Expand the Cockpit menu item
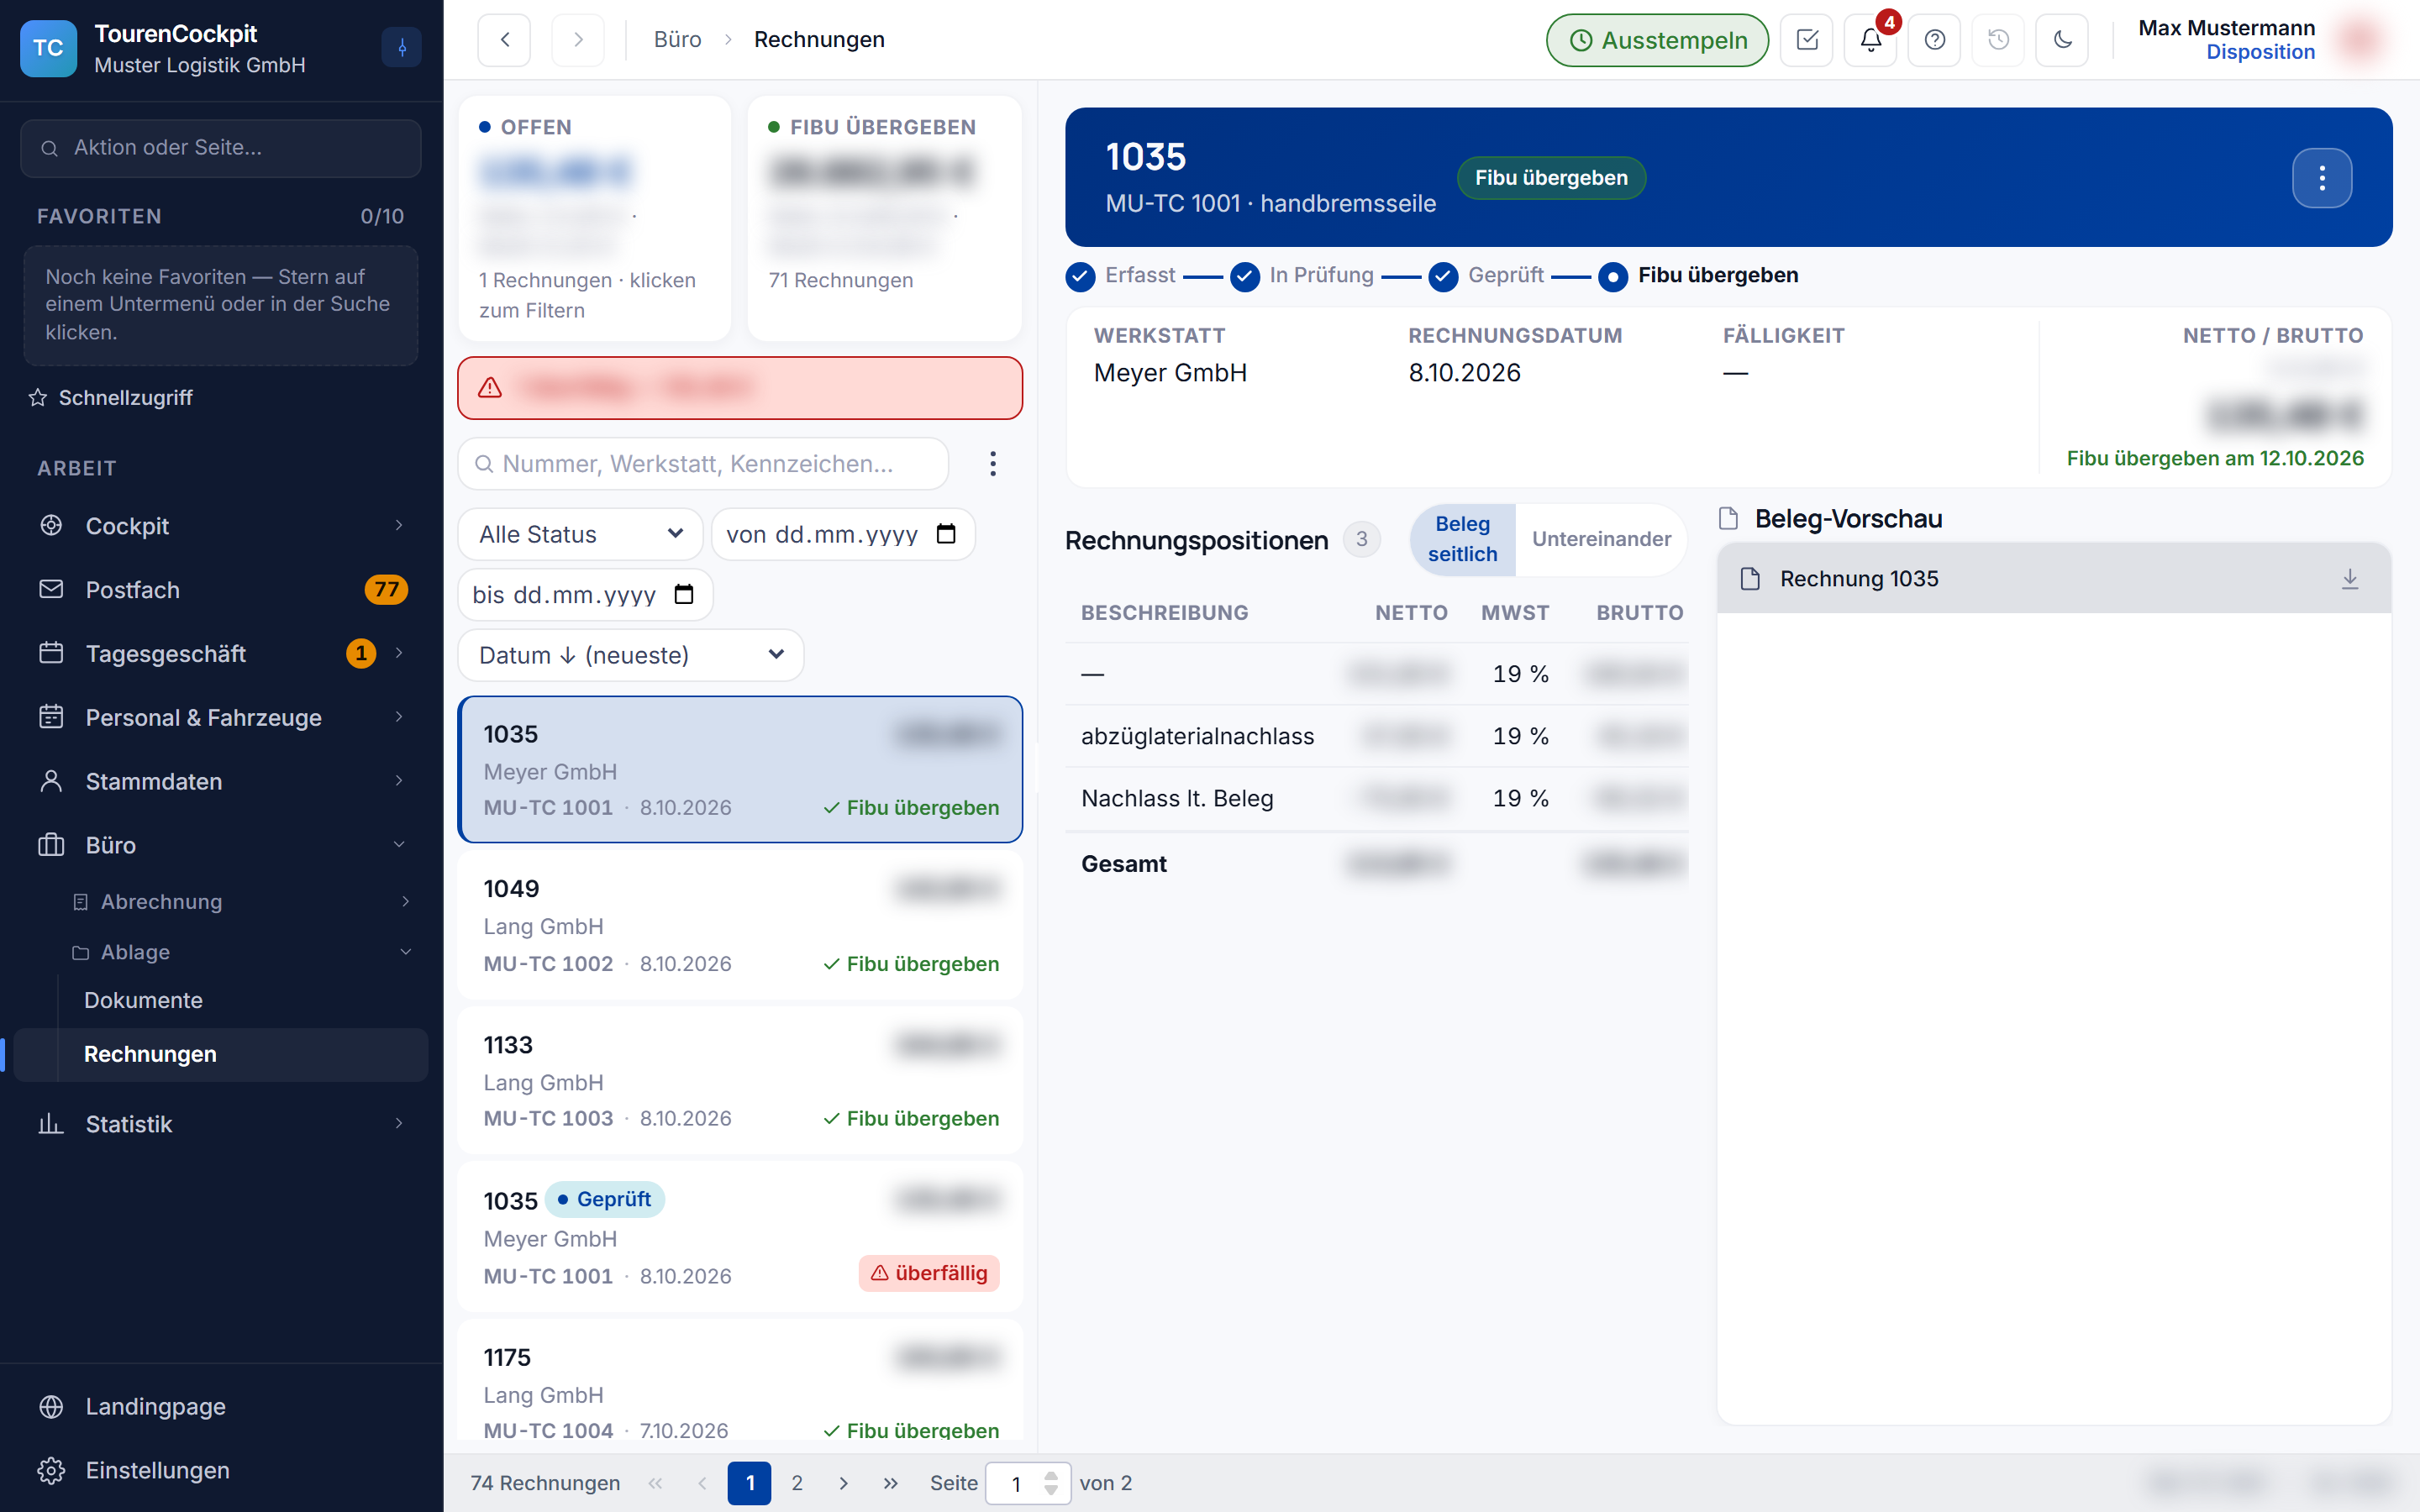 [221, 526]
